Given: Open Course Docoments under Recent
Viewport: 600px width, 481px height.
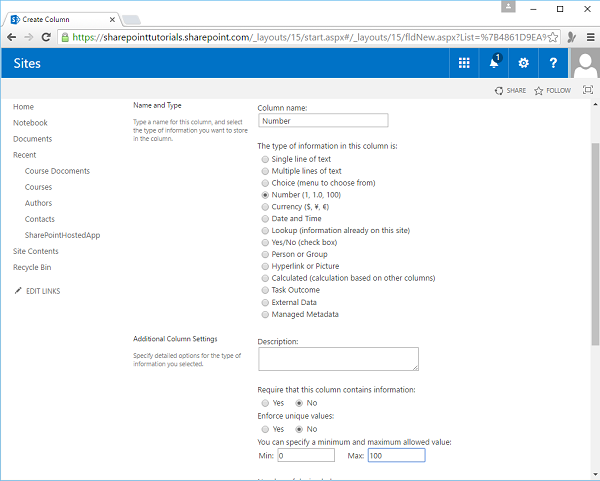Looking at the screenshot, I should coord(57,171).
